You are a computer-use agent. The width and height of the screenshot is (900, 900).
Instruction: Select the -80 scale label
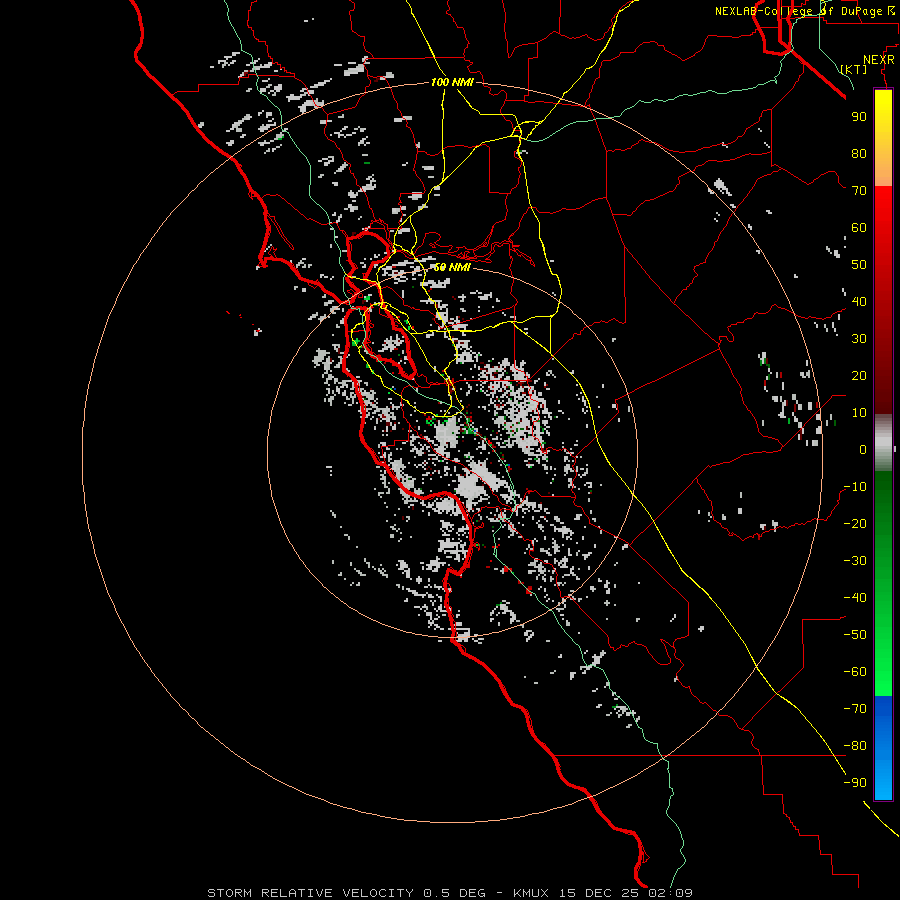(x=855, y=746)
